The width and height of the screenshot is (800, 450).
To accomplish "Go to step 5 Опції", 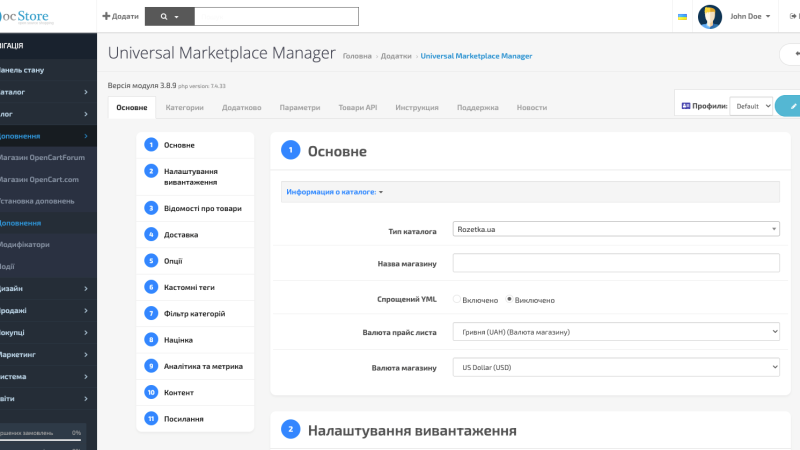I will [x=195, y=261].
